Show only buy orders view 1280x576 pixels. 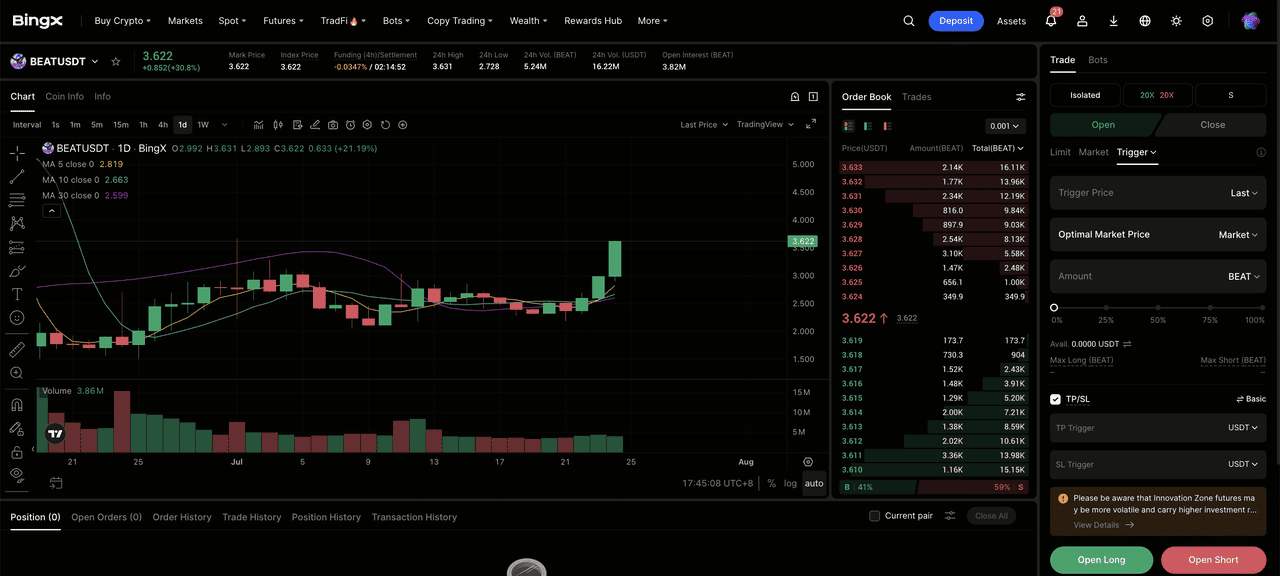[867, 126]
